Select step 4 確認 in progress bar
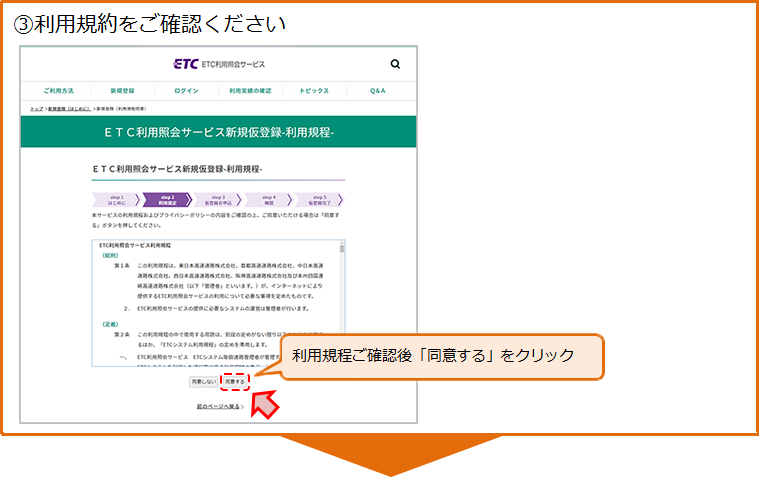Screen dimensions: 759x500 (x=268, y=199)
